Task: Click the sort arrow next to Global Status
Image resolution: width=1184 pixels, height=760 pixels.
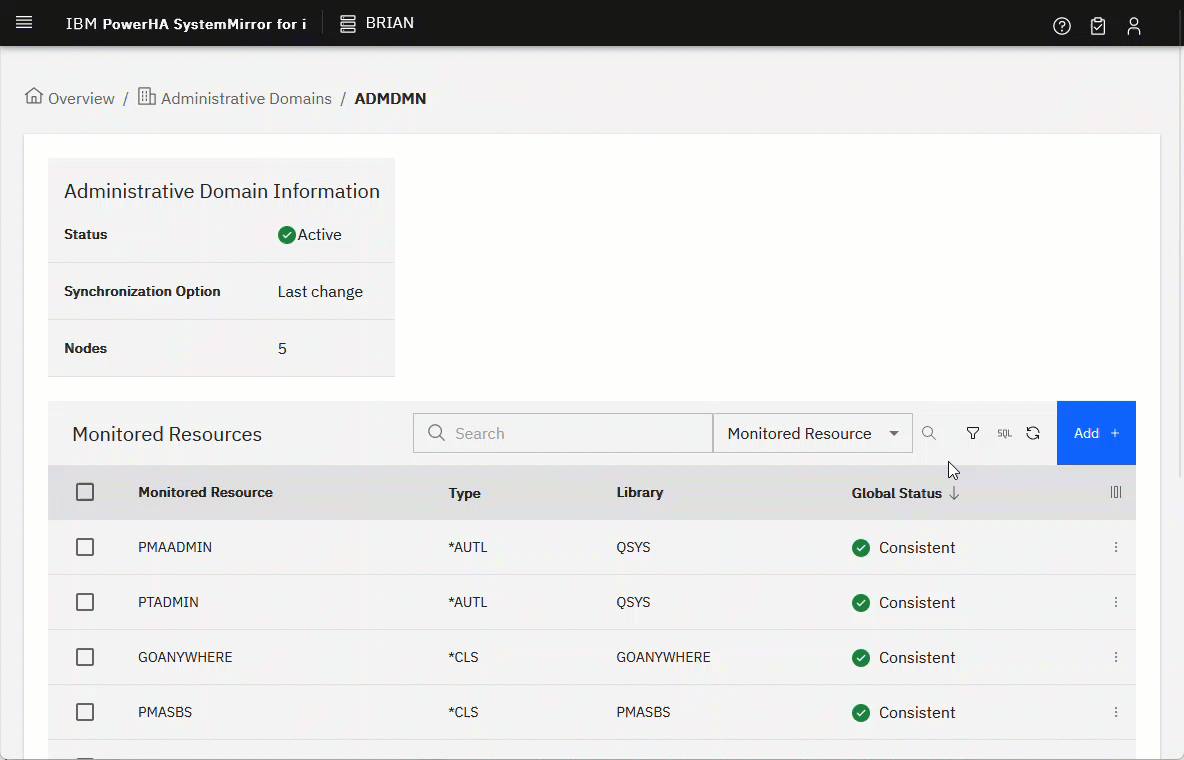Action: (954, 493)
